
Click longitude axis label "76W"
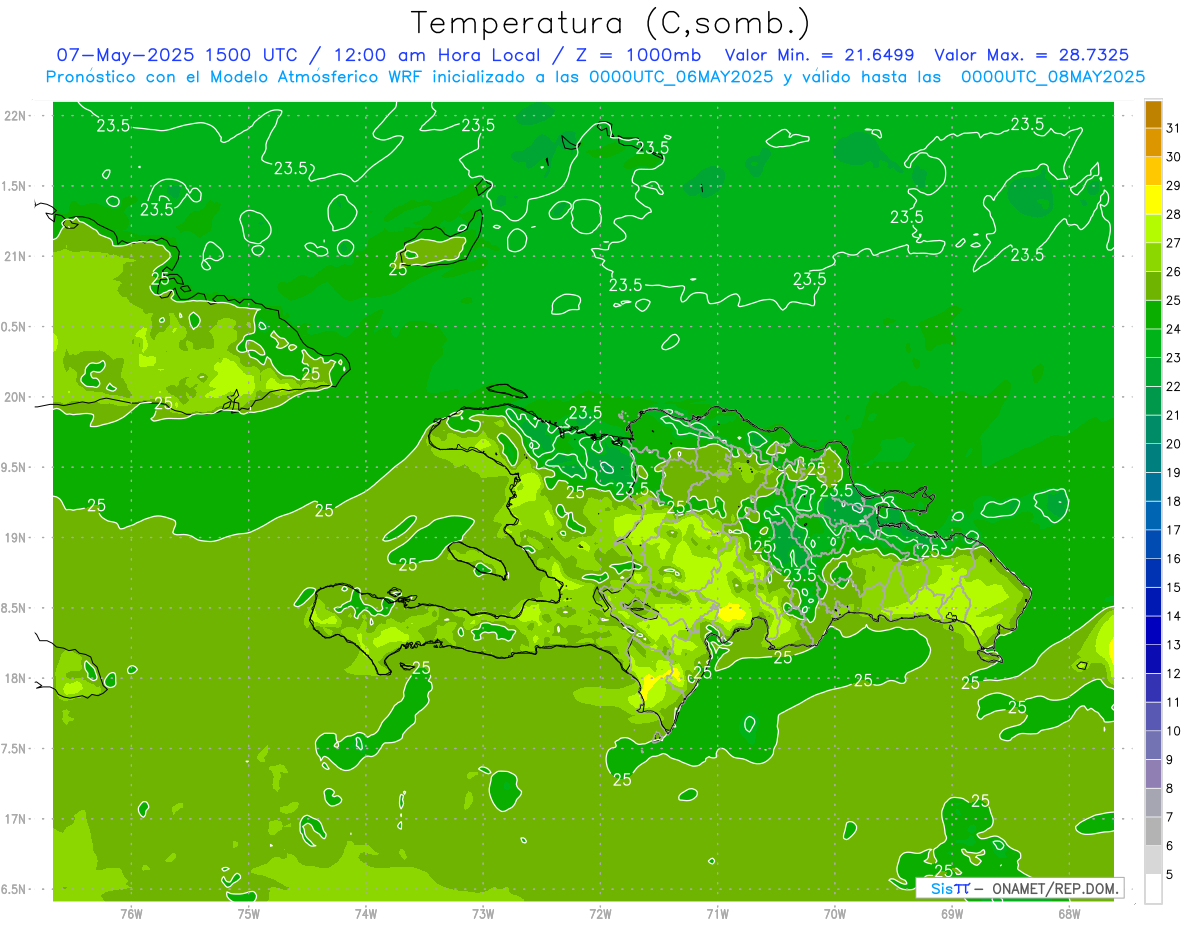(131, 913)
